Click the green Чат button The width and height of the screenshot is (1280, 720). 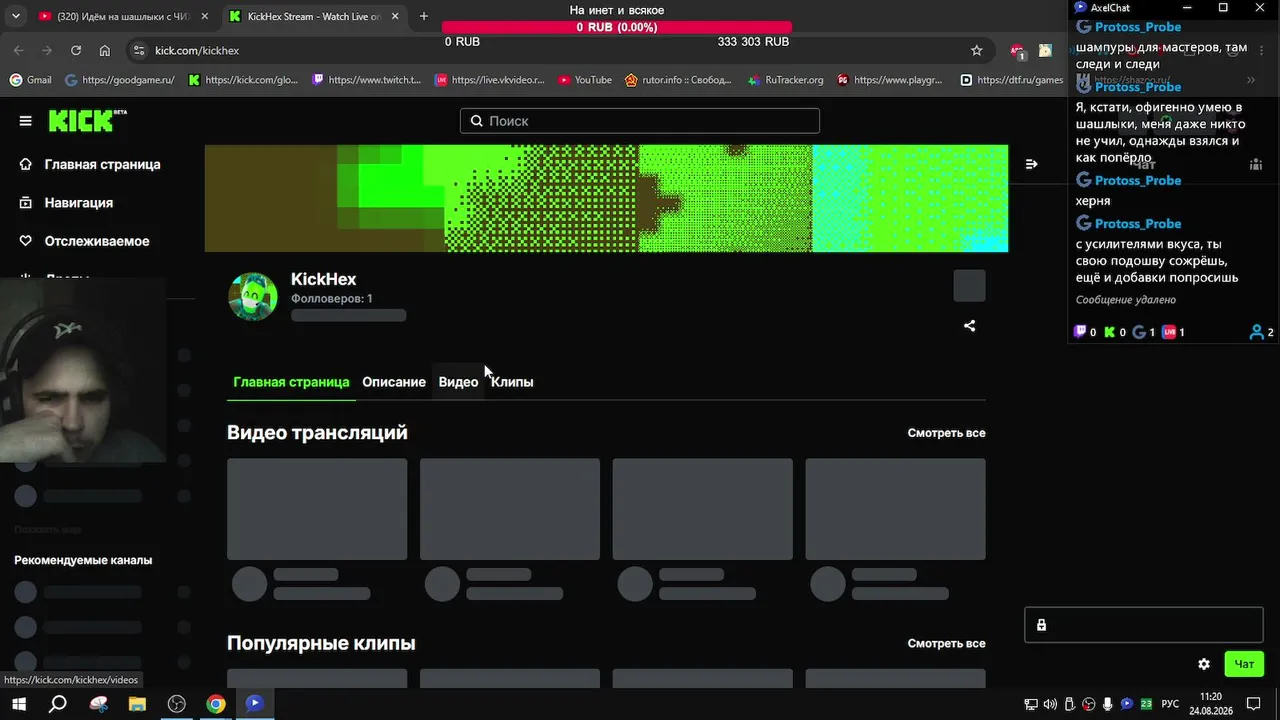pos(1244,664)
